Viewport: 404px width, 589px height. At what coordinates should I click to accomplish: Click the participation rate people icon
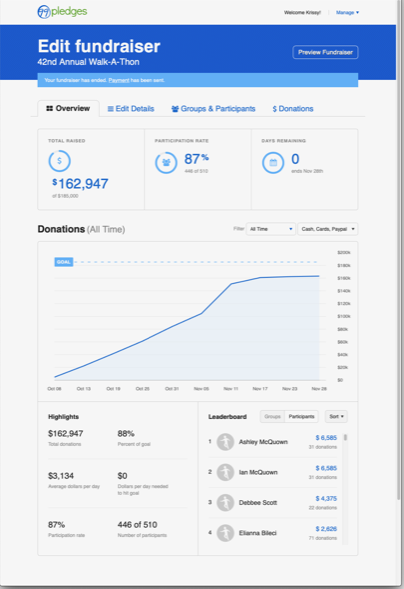click(166, 163)
